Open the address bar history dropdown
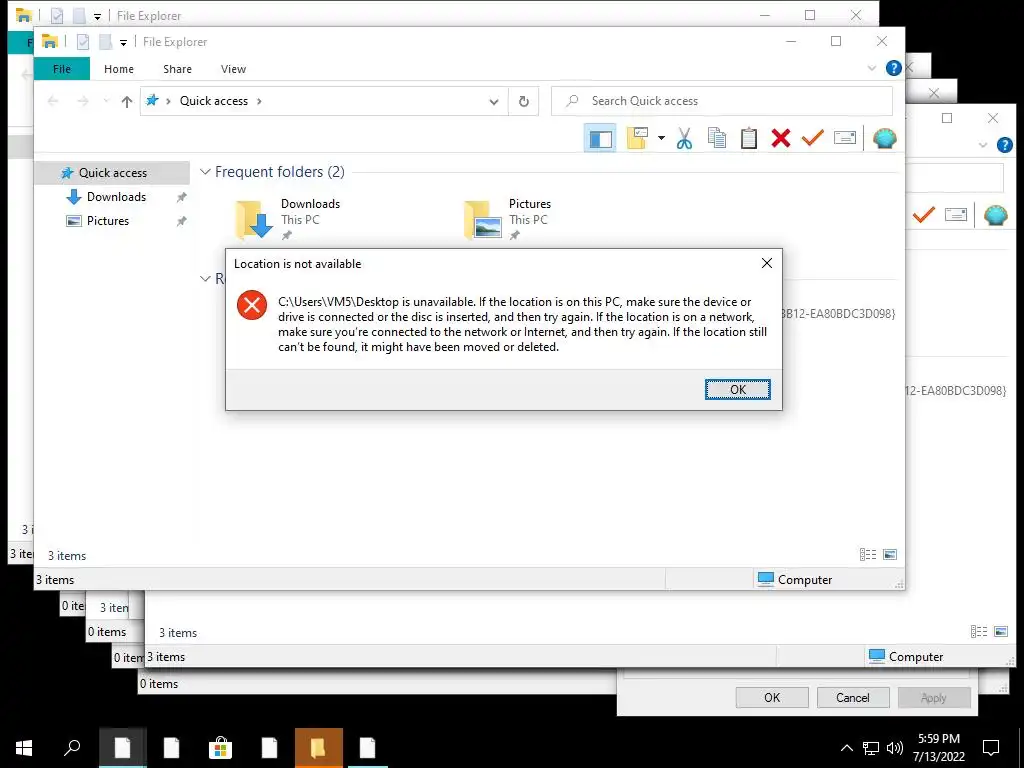The height and width of the screenshot is (768, 1024). click(x=494, y=101)
